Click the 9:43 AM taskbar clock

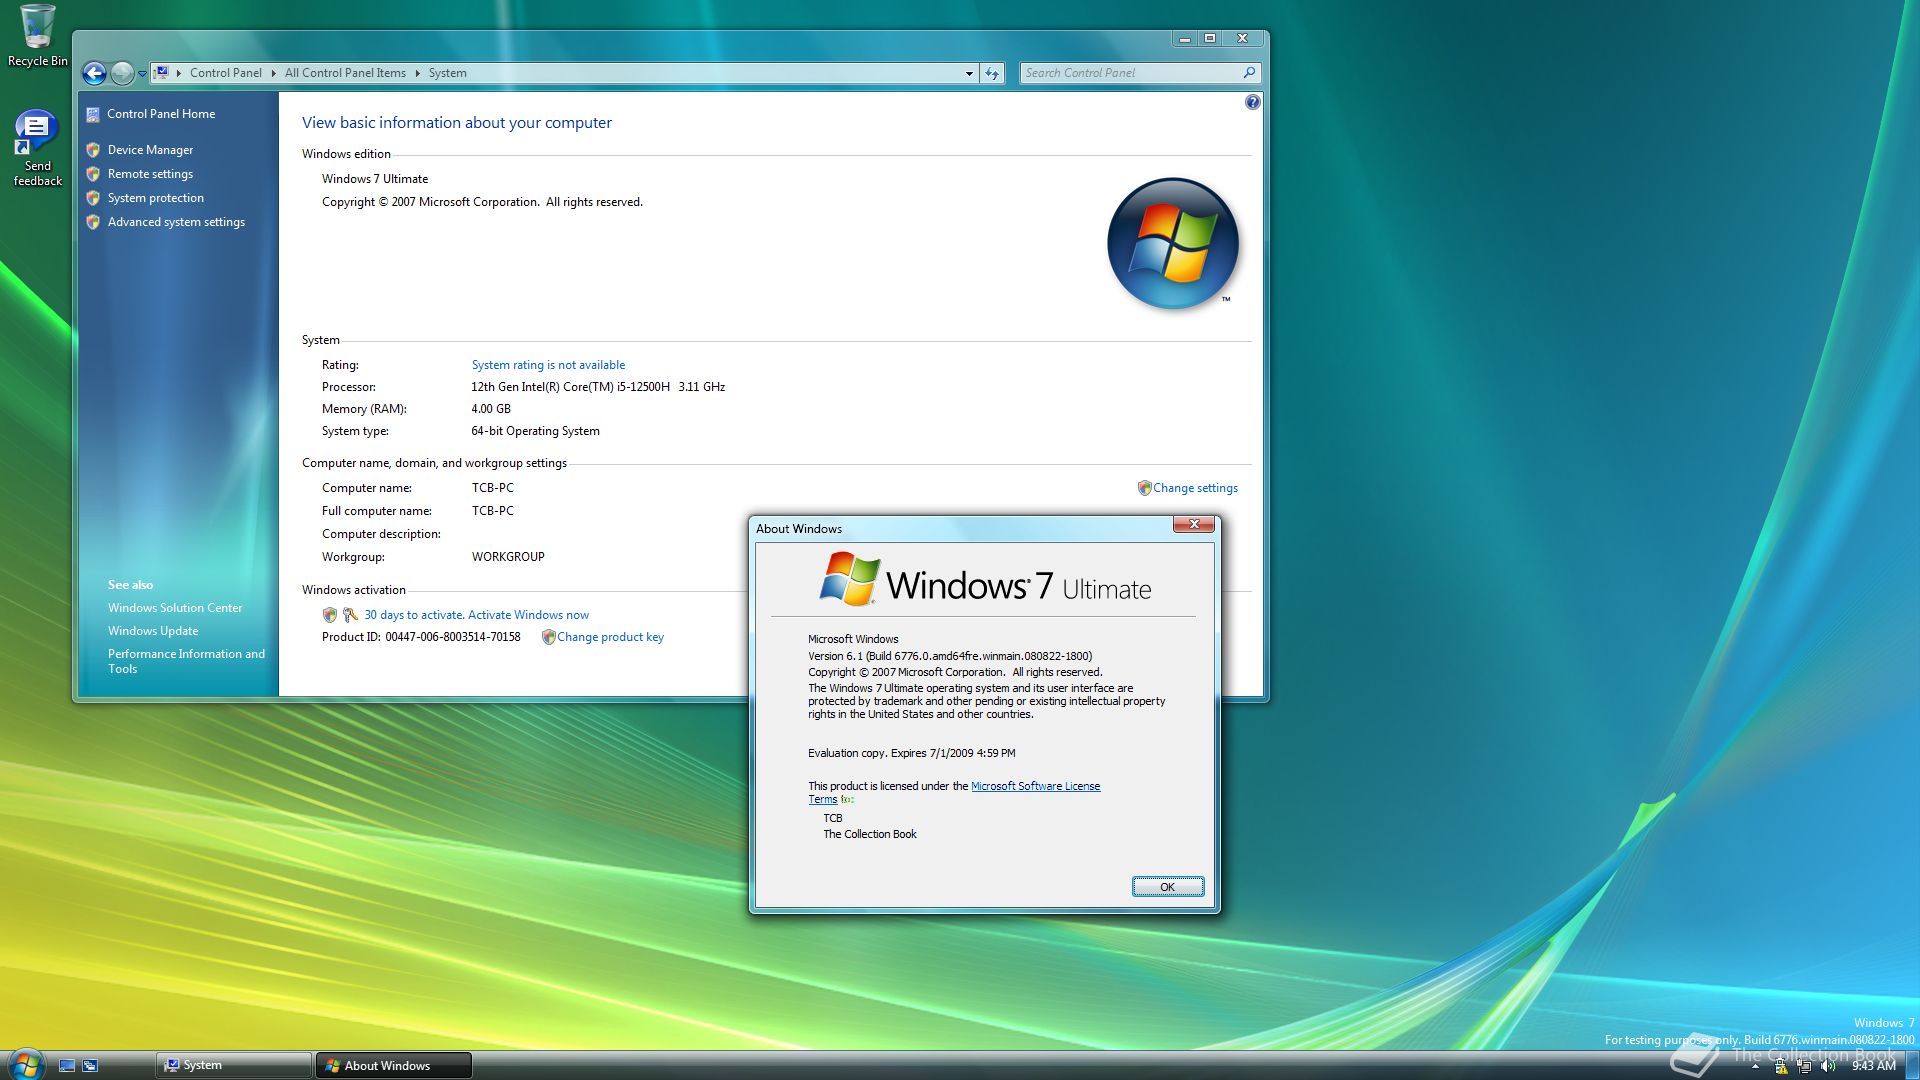[1873, 1066]
